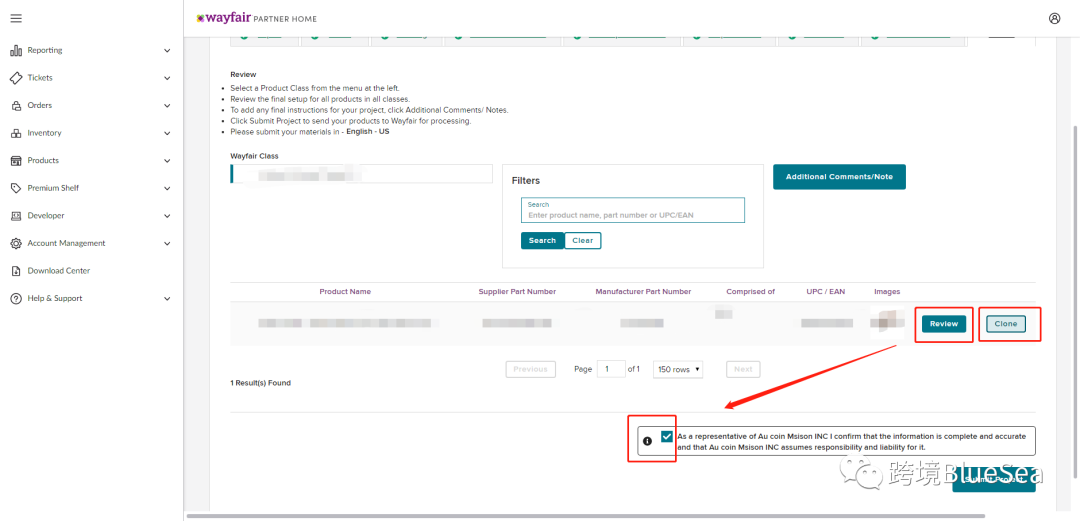Screen dimensions: 1080x521
Task: Click the UPC / EAN column header
Action: pyautogui.click(x=826, y=292)
